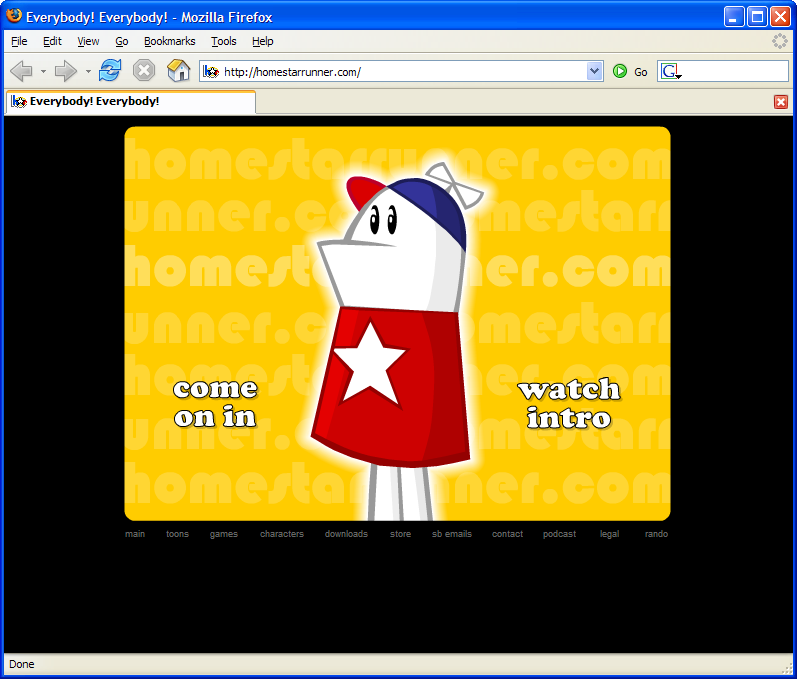Image resolution: width=797 pixels, height=679 pixels.
Task: Go to the Home page icon
Action: 178,71
